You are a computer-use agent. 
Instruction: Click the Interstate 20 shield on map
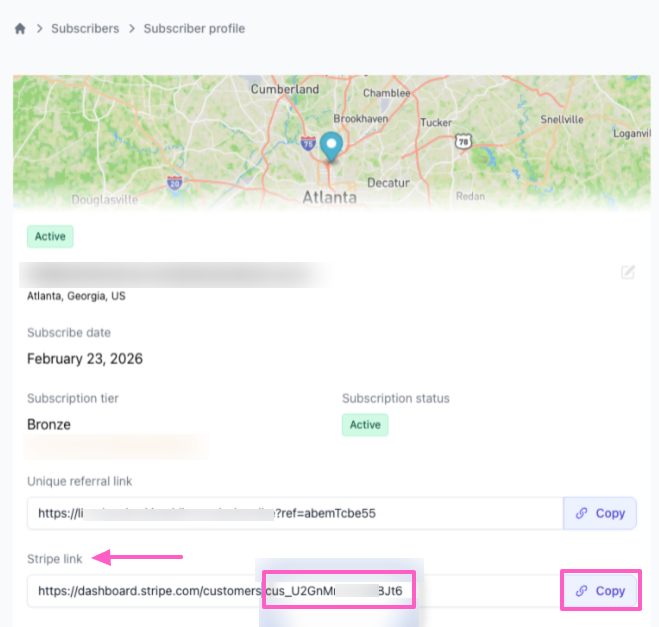tap(175, 183)
